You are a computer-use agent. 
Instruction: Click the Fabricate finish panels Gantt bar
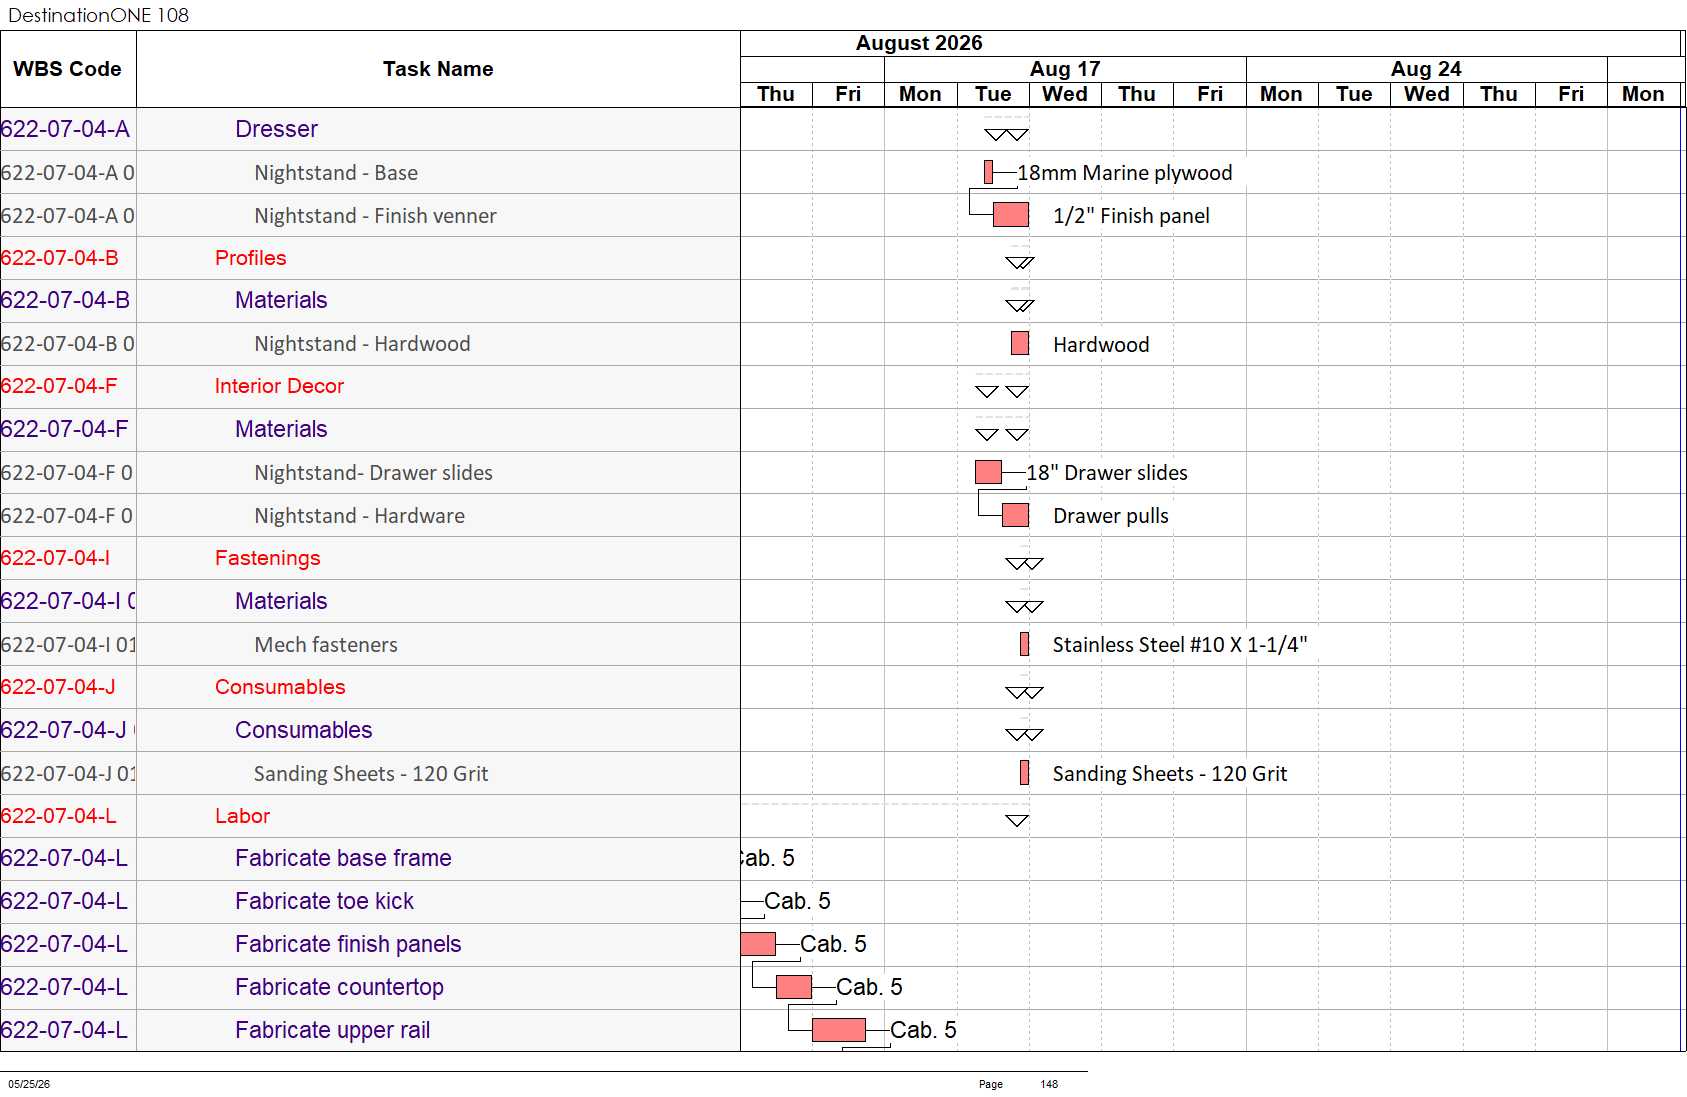click(758, 944)
